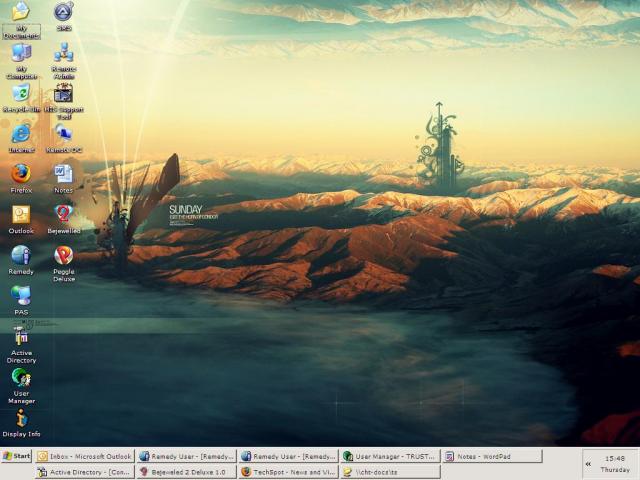This screenshot has width=640, height=480.
Task: Select the Remote DC shortcut
Action: (64, 138)
